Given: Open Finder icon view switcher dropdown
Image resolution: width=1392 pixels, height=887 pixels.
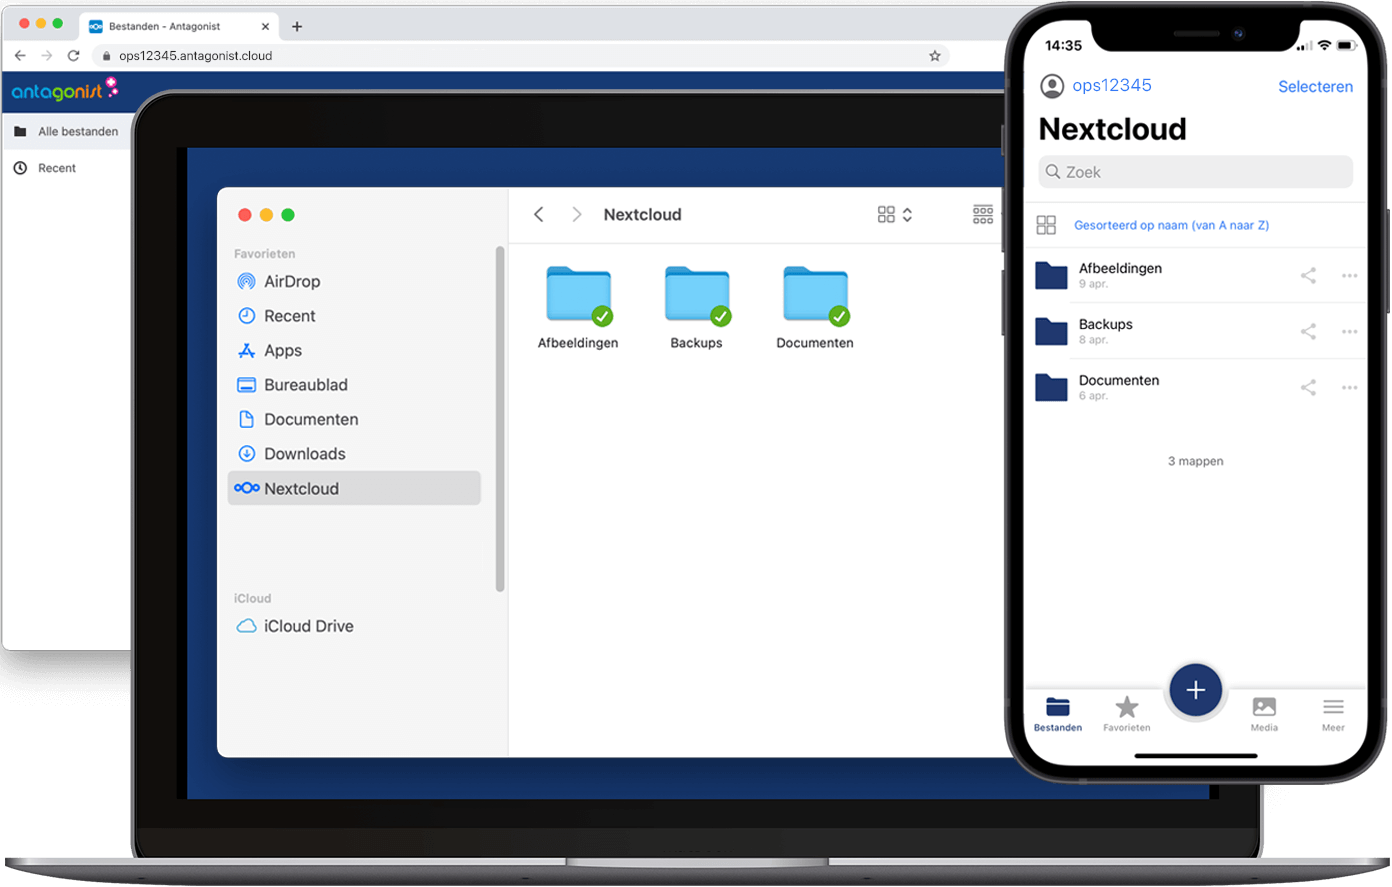Looking at the screenshot, I should click(x=895, y=215).
